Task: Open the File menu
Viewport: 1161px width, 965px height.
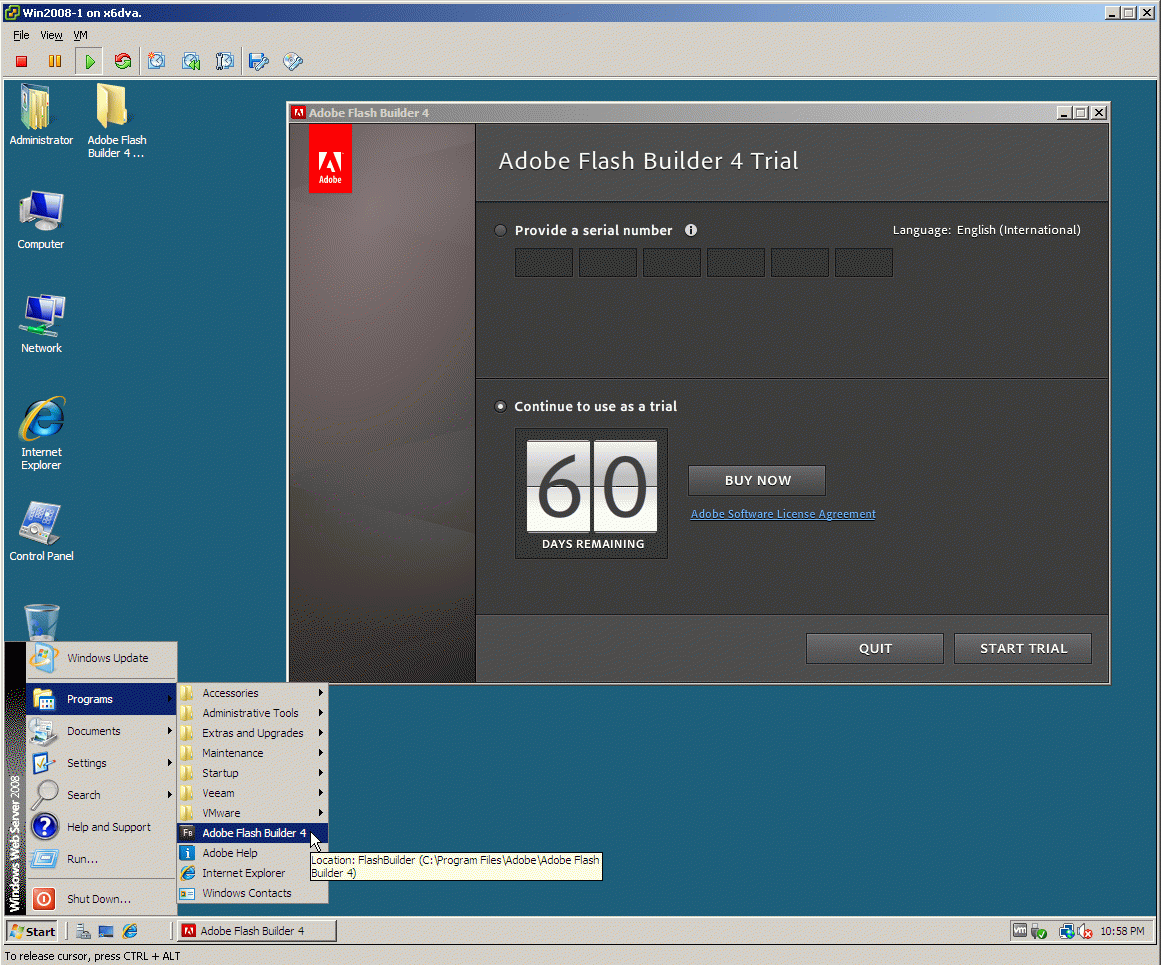Action: [x=21, y=35]
